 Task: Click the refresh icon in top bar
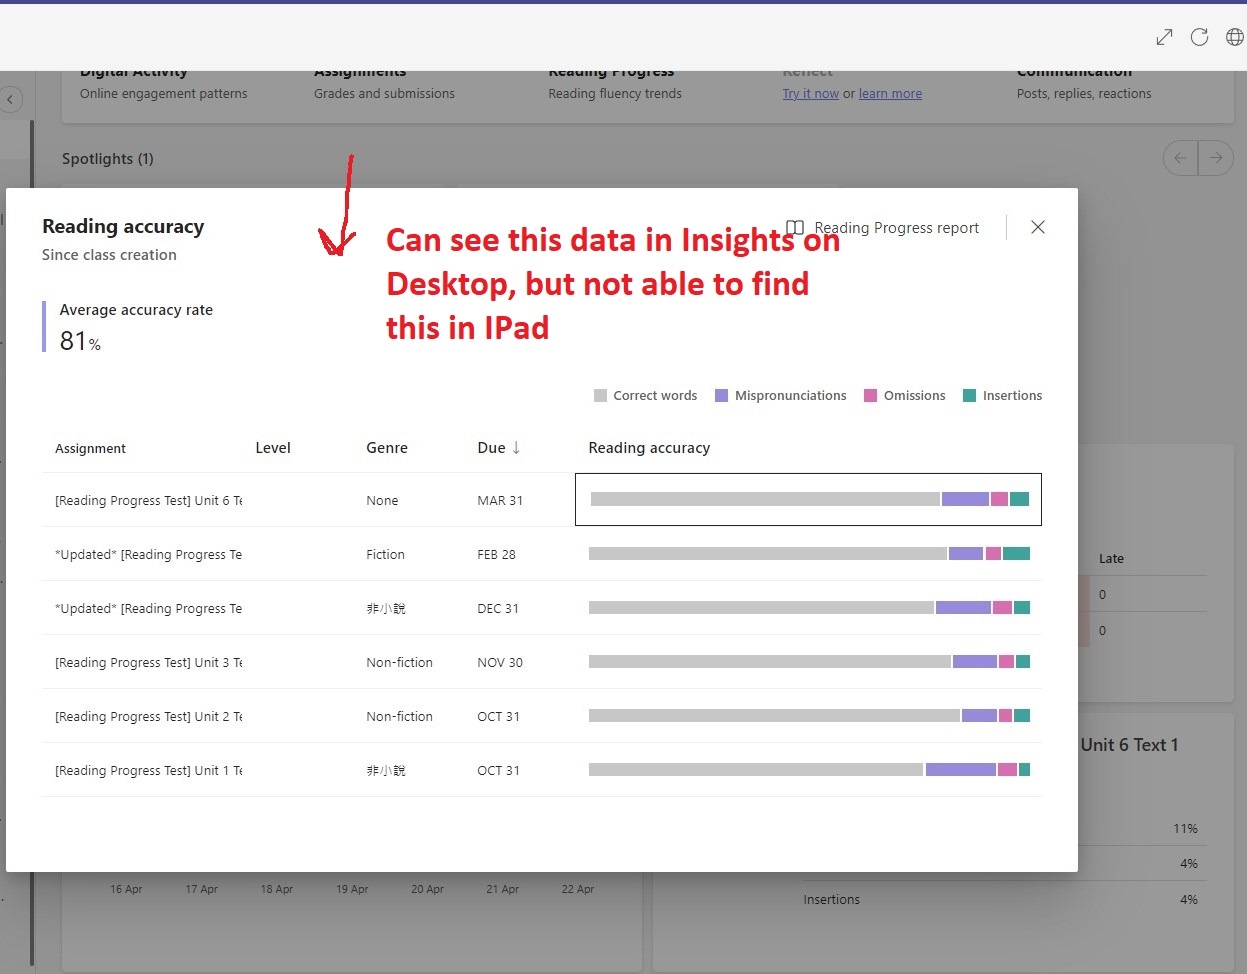click(x=1199, y=37)
